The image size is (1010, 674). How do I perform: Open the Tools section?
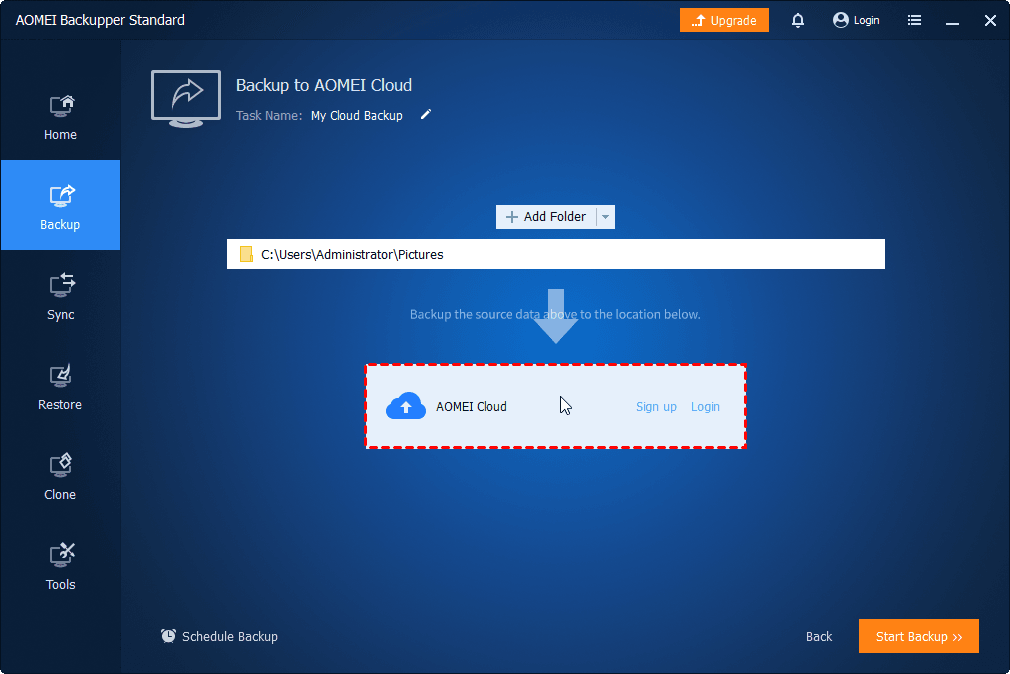[61, 566]
